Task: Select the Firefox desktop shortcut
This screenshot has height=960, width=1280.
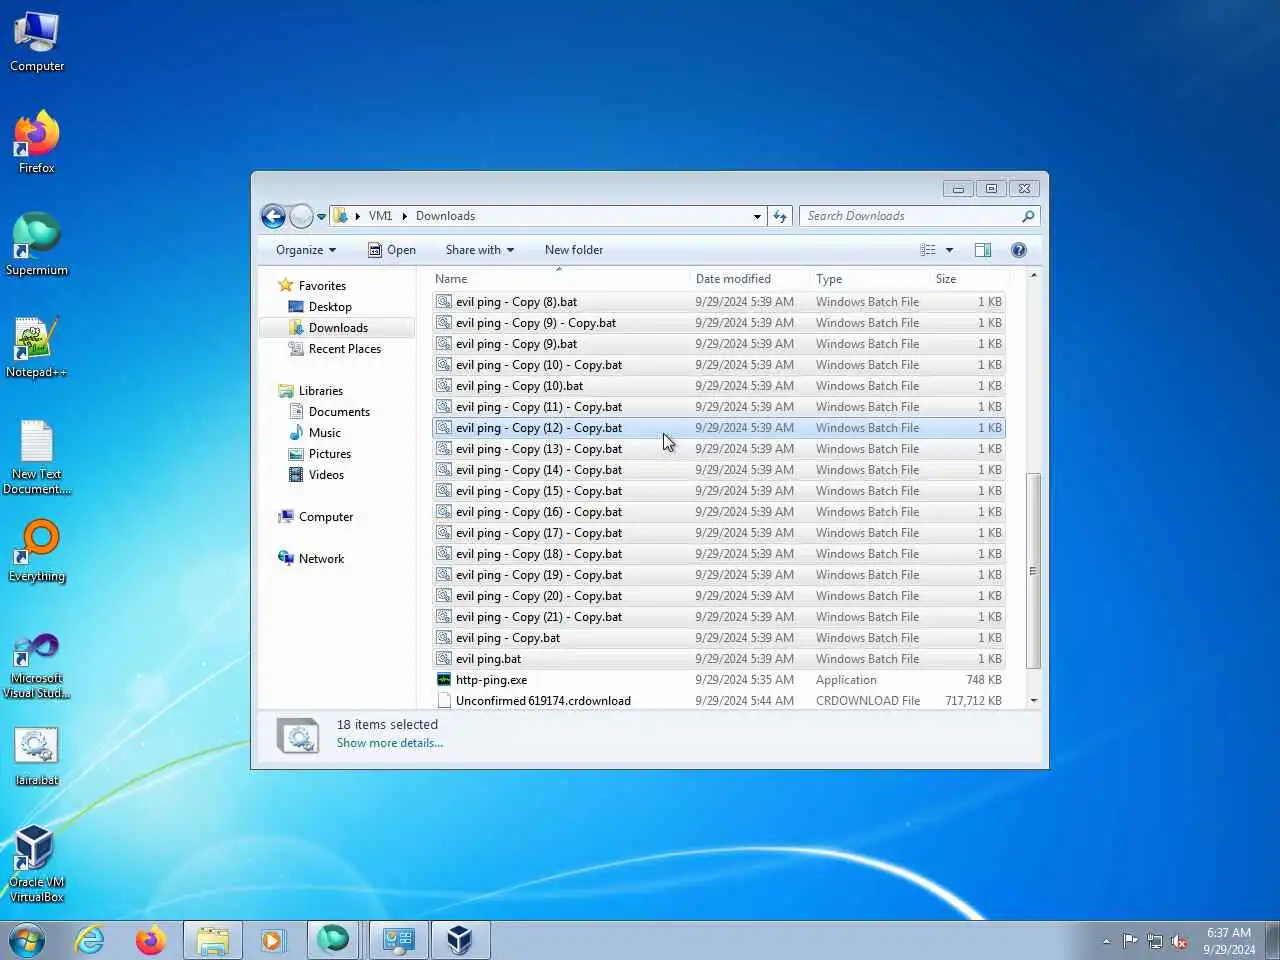Action: pyautogui.click(x=37, y=143)
